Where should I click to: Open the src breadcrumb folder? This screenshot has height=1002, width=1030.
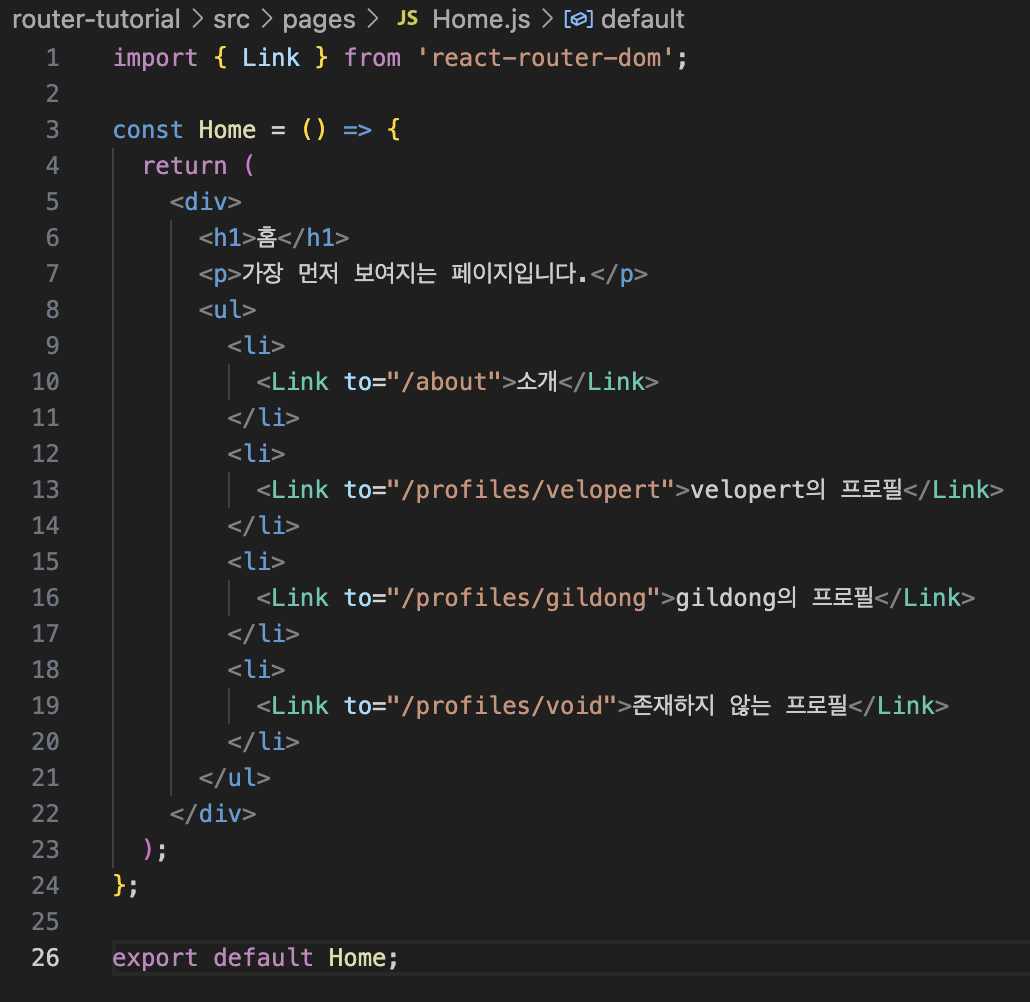pos(231,19)
